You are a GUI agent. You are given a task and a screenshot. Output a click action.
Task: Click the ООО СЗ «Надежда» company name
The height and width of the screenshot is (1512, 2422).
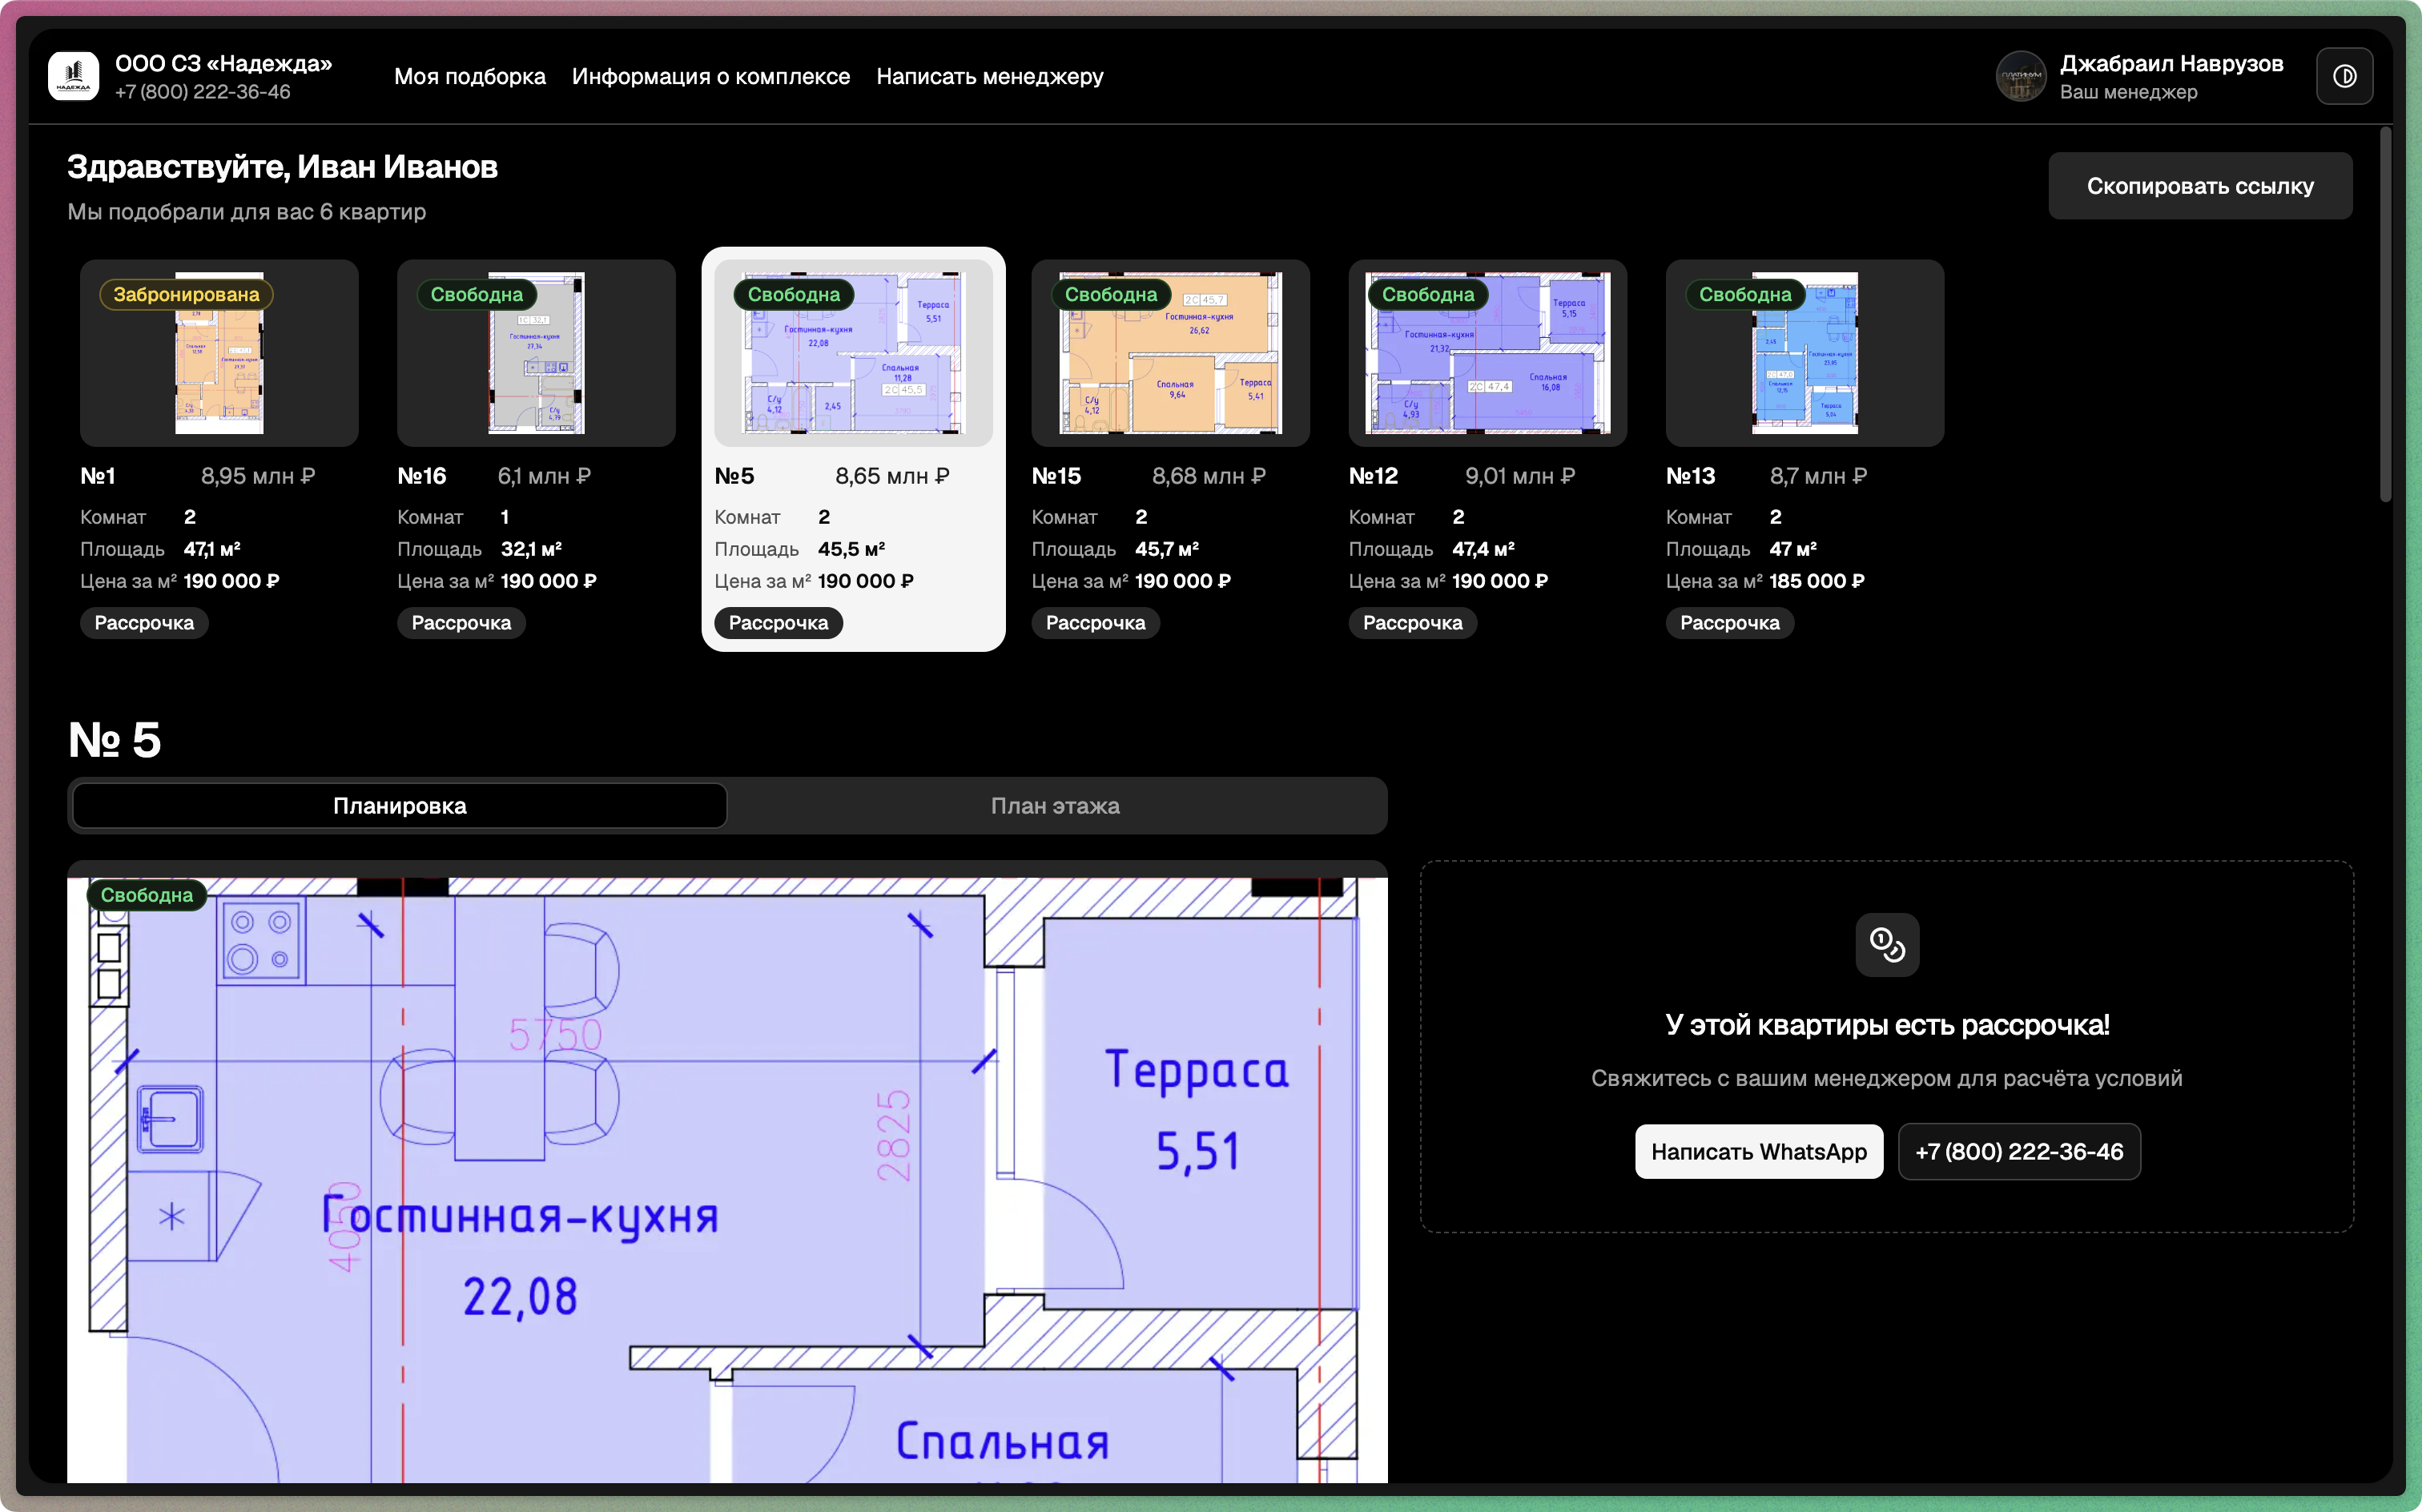click(224, 63)
